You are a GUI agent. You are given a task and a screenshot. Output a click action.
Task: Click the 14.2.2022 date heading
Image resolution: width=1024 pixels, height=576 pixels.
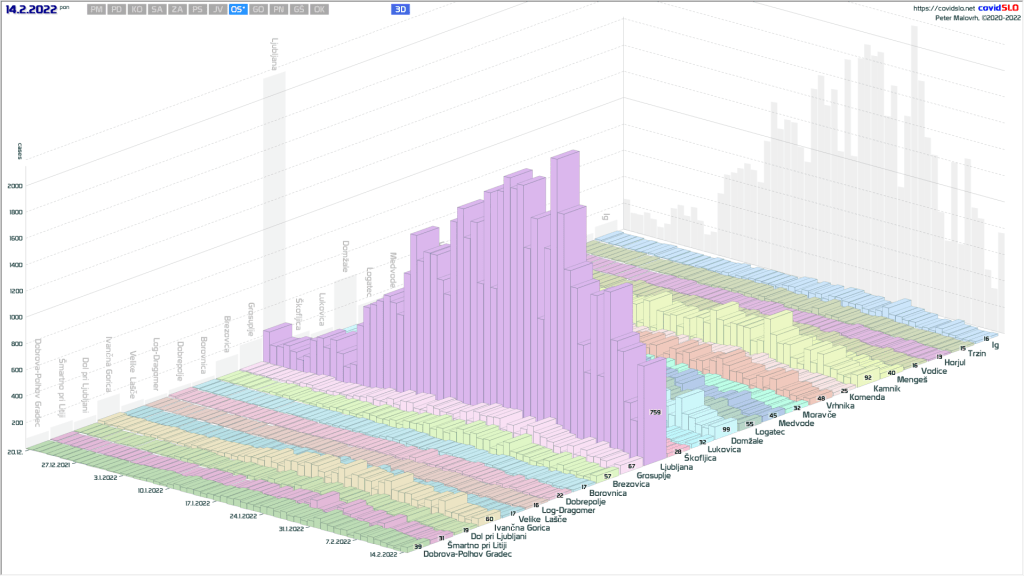pyautogui.click(x=30, y=9)
